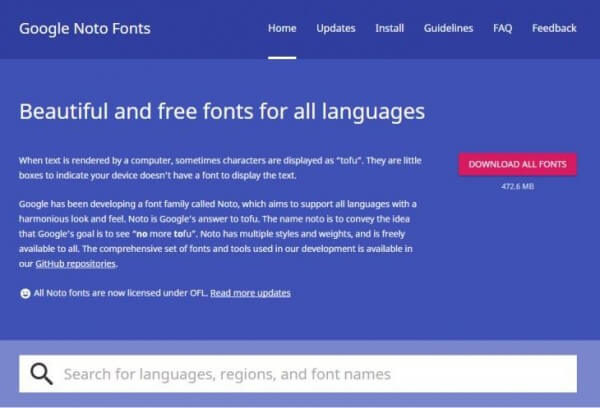The image size is (600, 408).
Task: Open the Install nav item
Action: tap(390, 28)
